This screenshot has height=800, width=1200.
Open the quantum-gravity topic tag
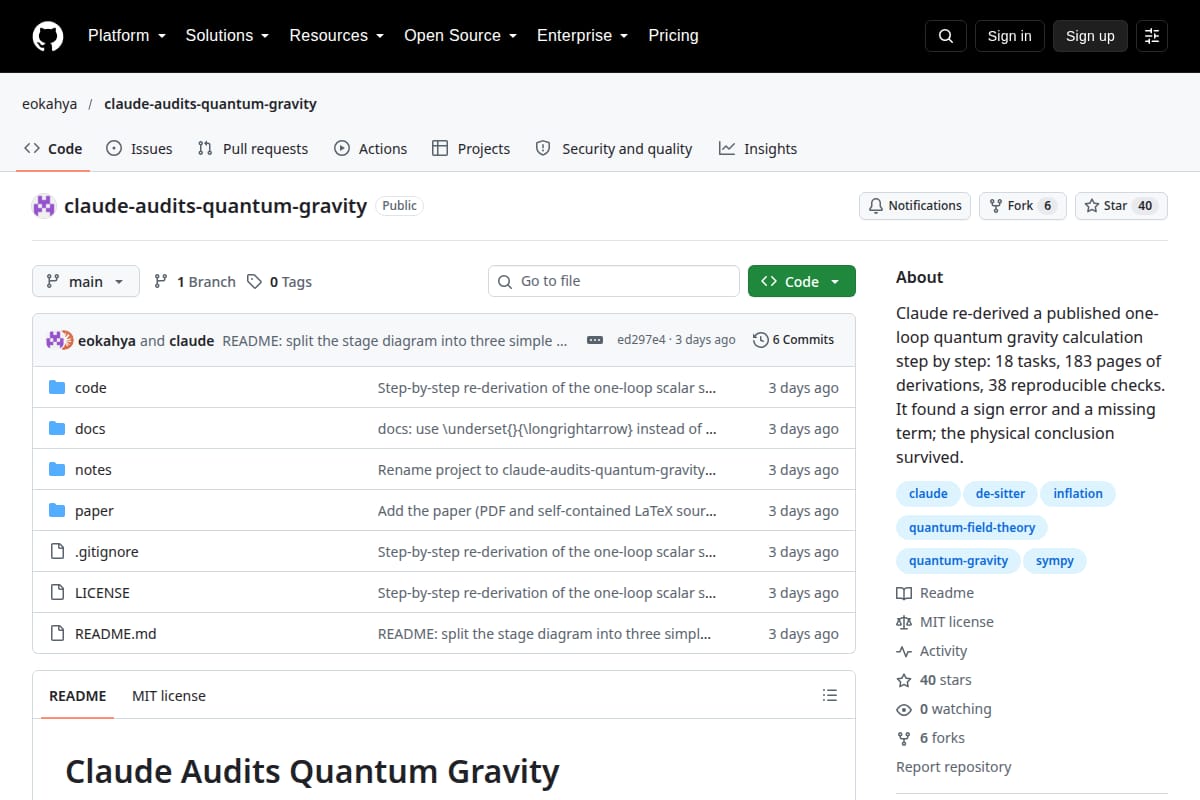click(x=958, y=561)
